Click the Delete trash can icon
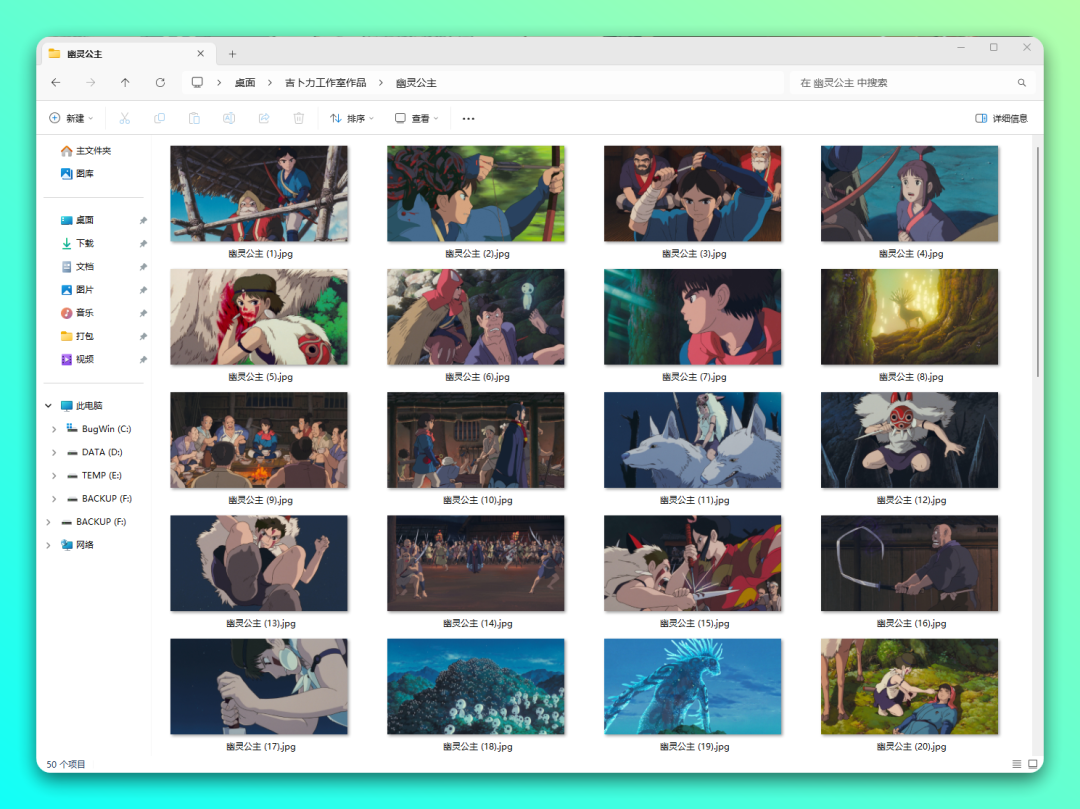This screenshot has width=1080, height=809. [298, 118]
